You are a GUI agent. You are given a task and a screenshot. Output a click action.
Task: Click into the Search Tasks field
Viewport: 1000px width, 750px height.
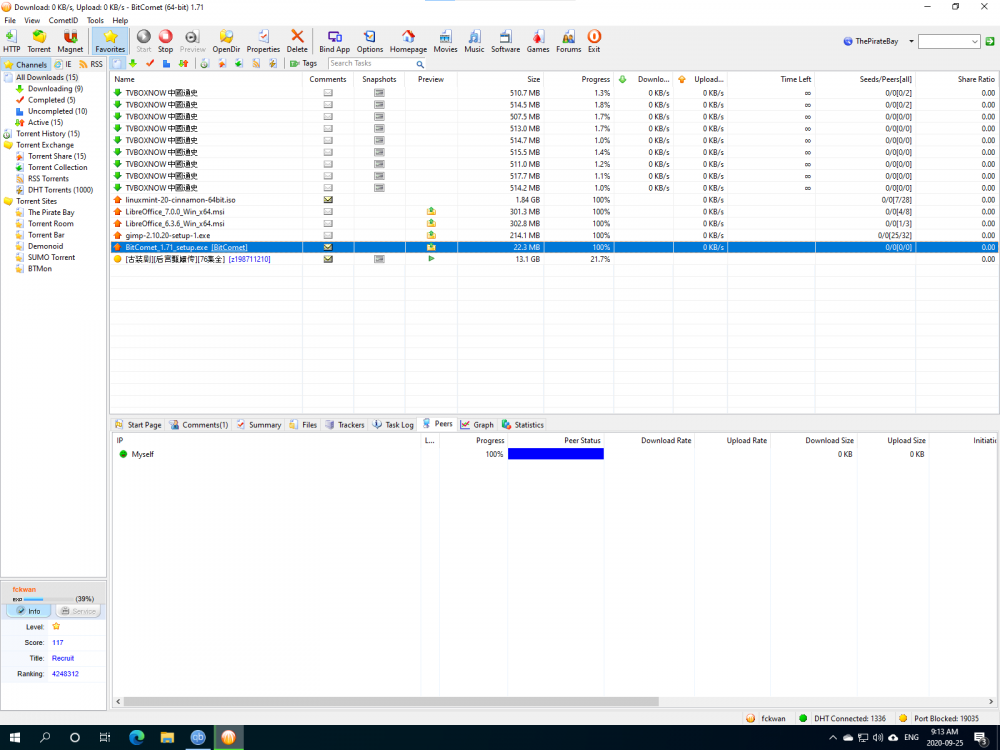coord(371,64)
